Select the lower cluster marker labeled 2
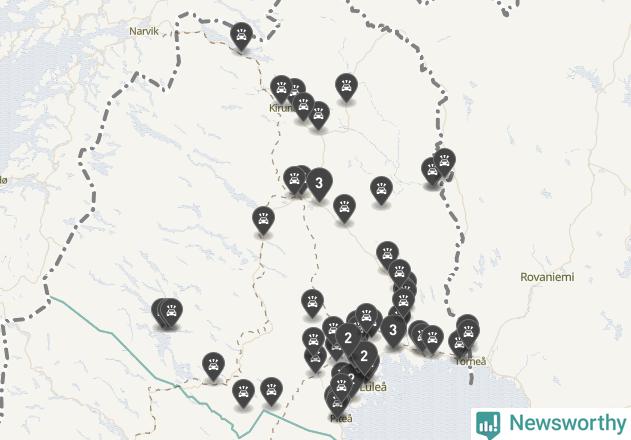This screenshot has width=631, height=440. pos(364,356)
